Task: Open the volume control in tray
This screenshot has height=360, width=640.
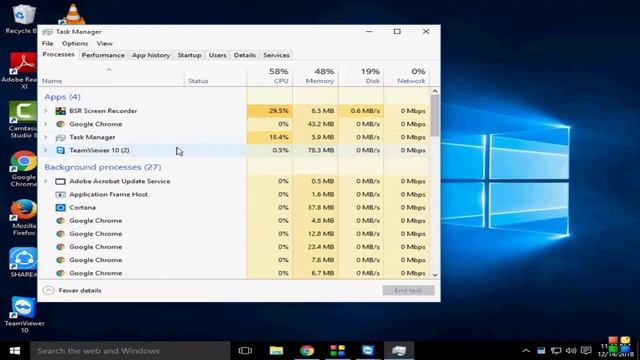Action: [571, 351]
